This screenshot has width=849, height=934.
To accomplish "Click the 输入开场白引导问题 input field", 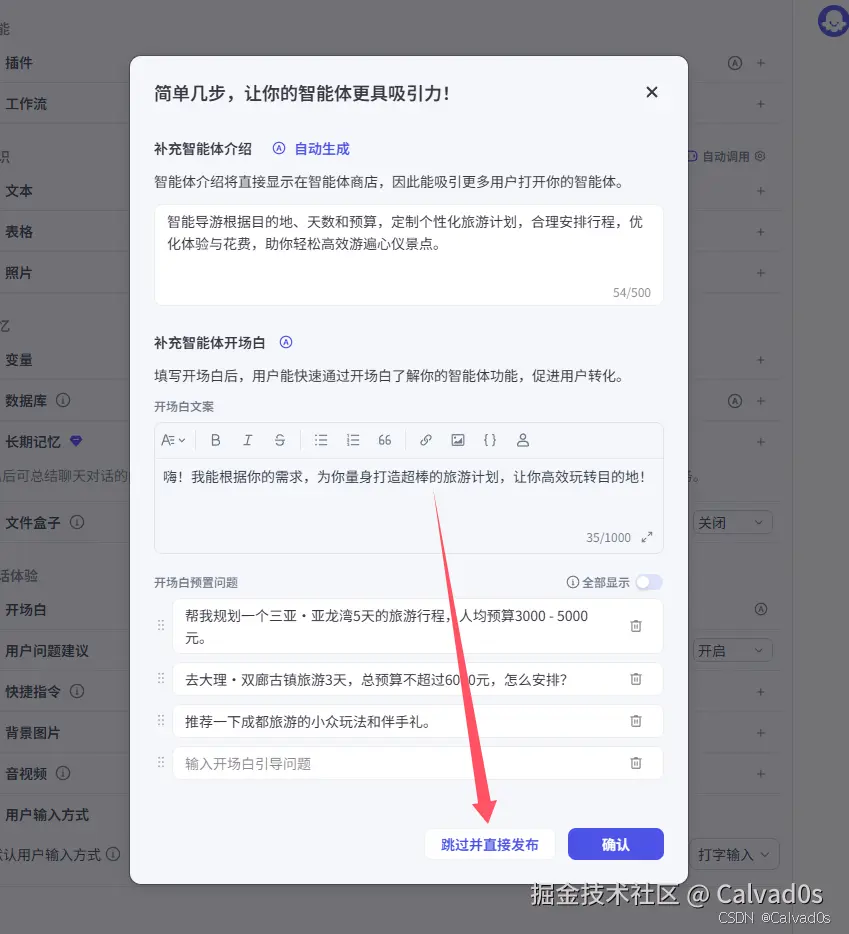I will 417,763.
